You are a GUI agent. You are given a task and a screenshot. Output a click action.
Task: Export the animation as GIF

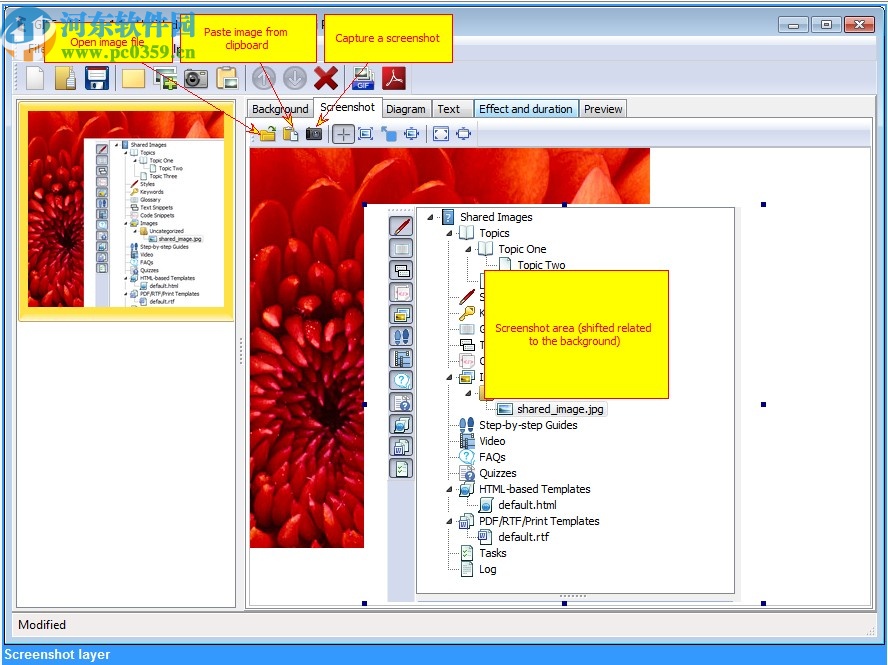[363, 78]
